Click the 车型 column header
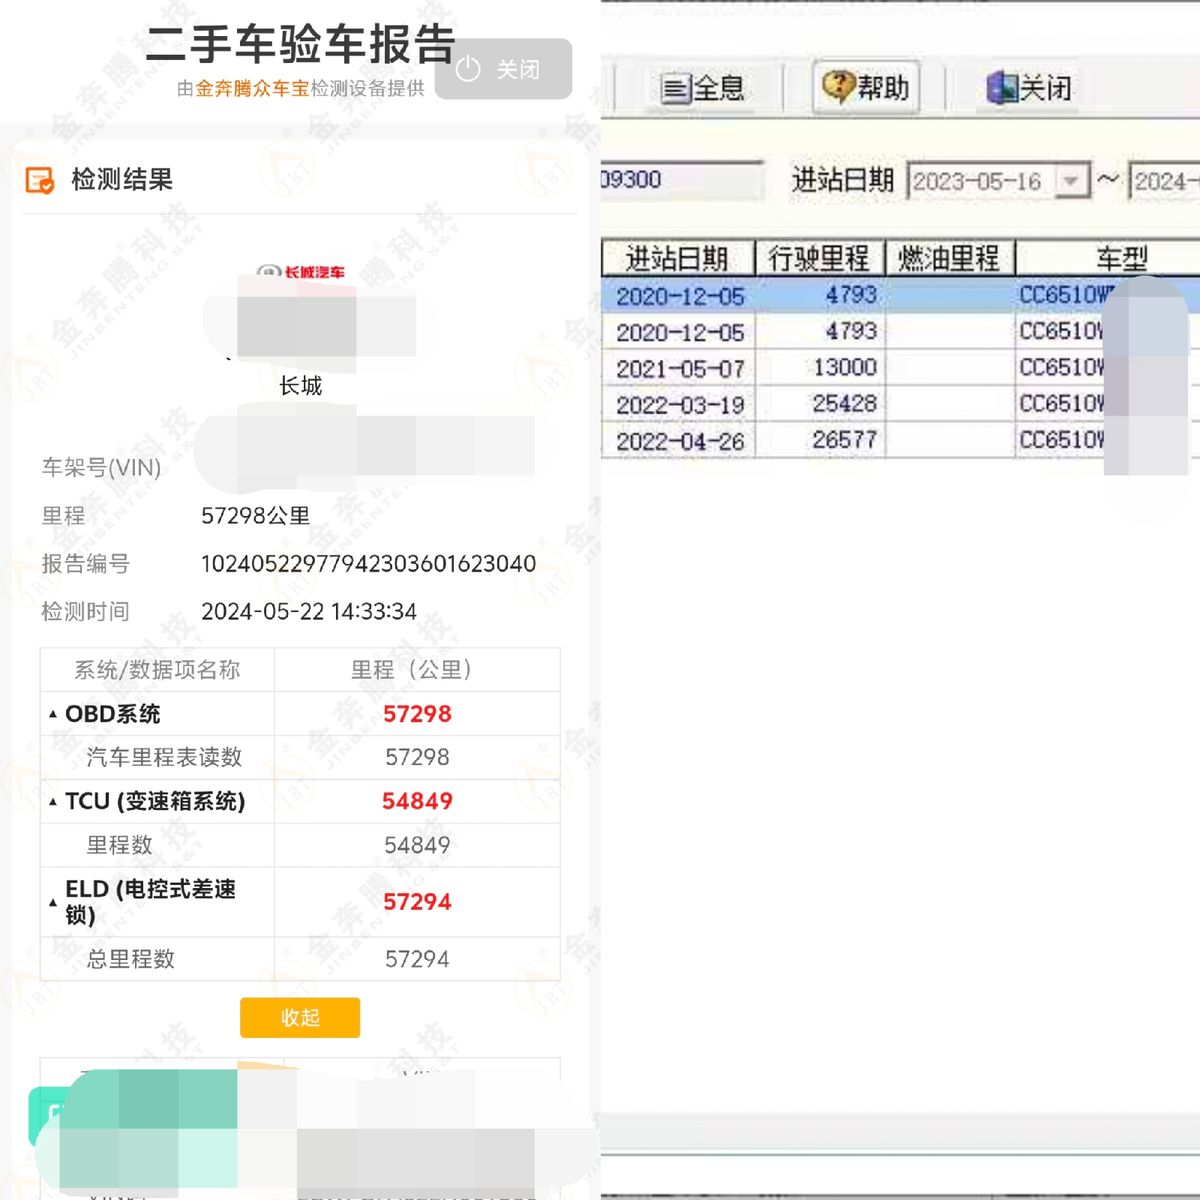 coord(1108,259)
